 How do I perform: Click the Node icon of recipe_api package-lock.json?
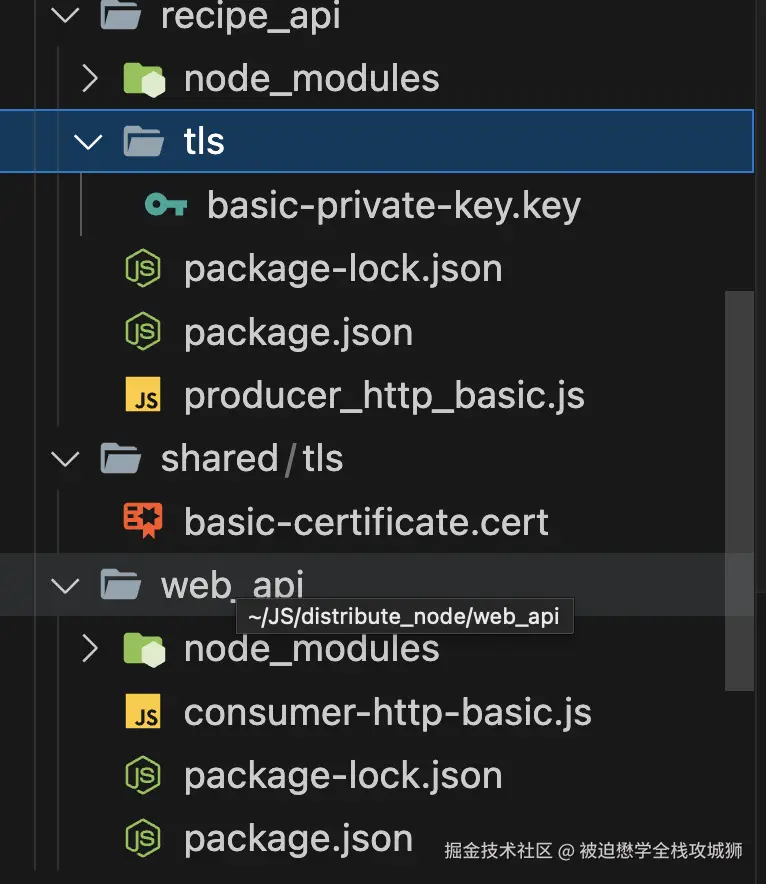pos(142,269)
